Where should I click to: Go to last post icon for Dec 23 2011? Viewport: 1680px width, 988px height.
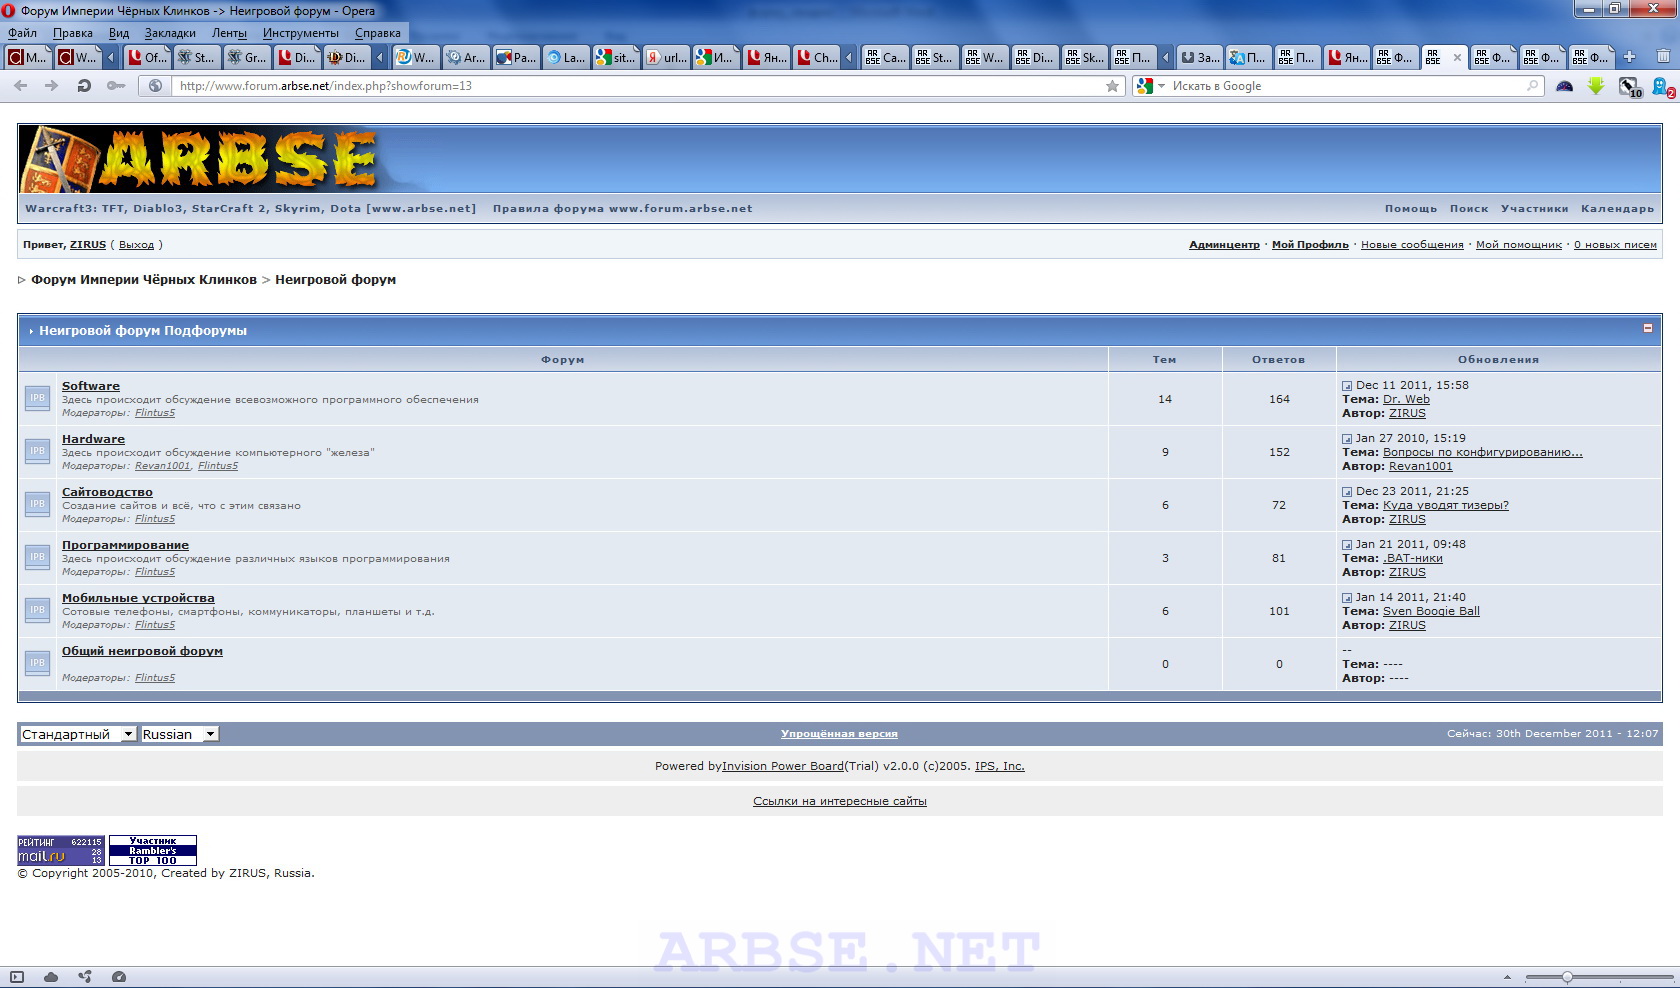tap(1347, 492)
